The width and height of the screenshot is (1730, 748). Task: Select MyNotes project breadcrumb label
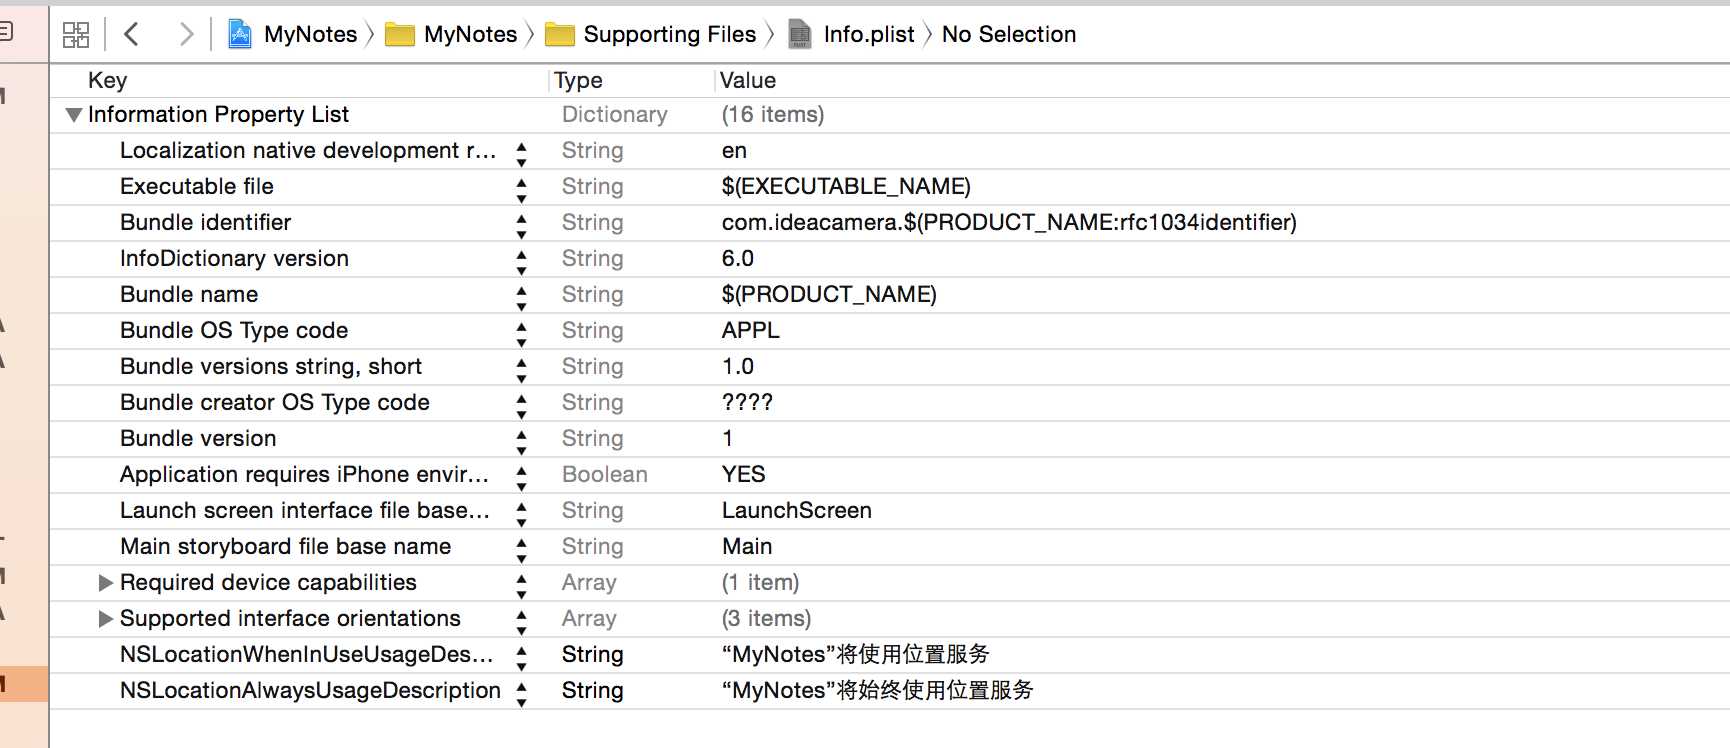pyautogui.click(x=310, y=35)
